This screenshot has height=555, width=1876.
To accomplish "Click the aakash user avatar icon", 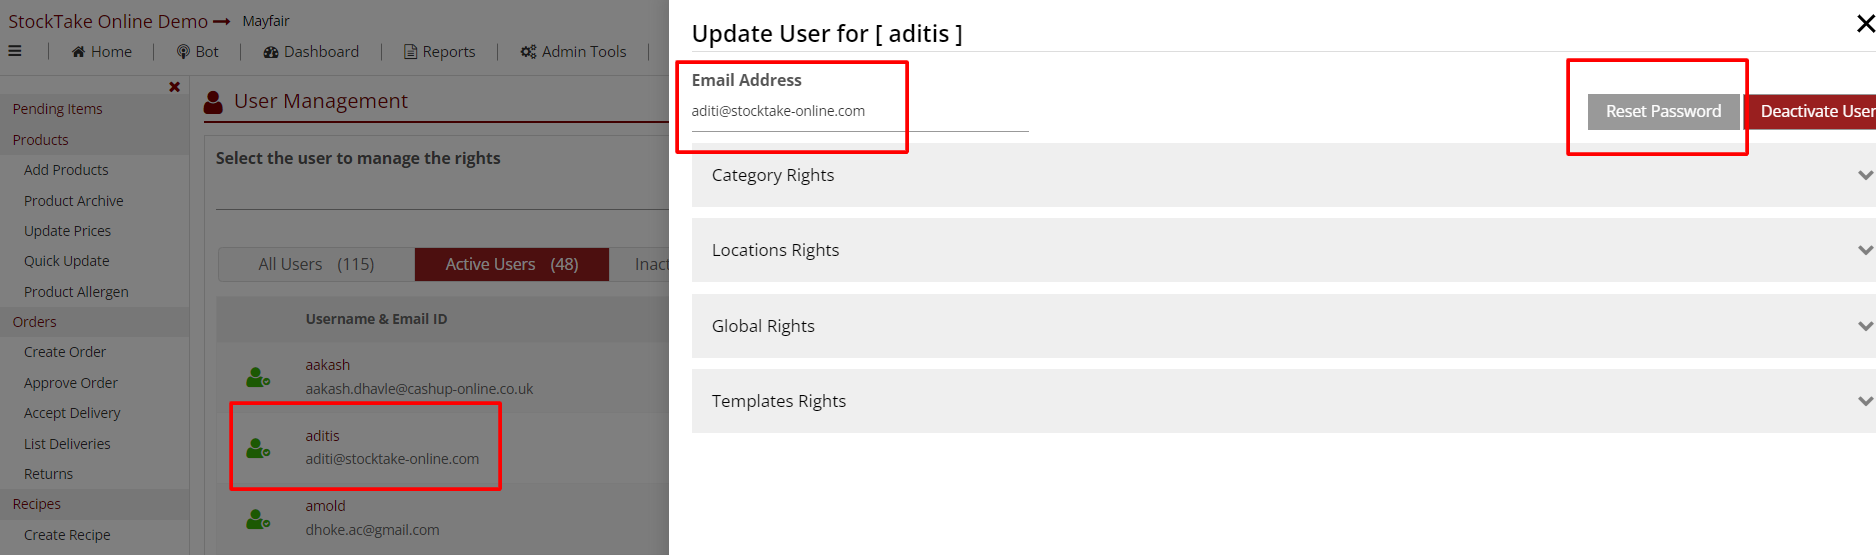I will (258, 377).
